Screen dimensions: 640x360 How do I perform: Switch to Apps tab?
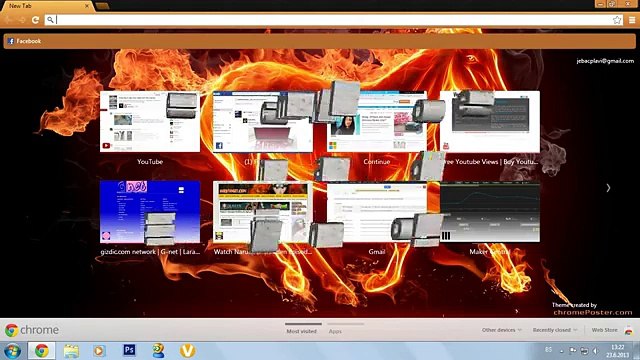tap(335, 331)
